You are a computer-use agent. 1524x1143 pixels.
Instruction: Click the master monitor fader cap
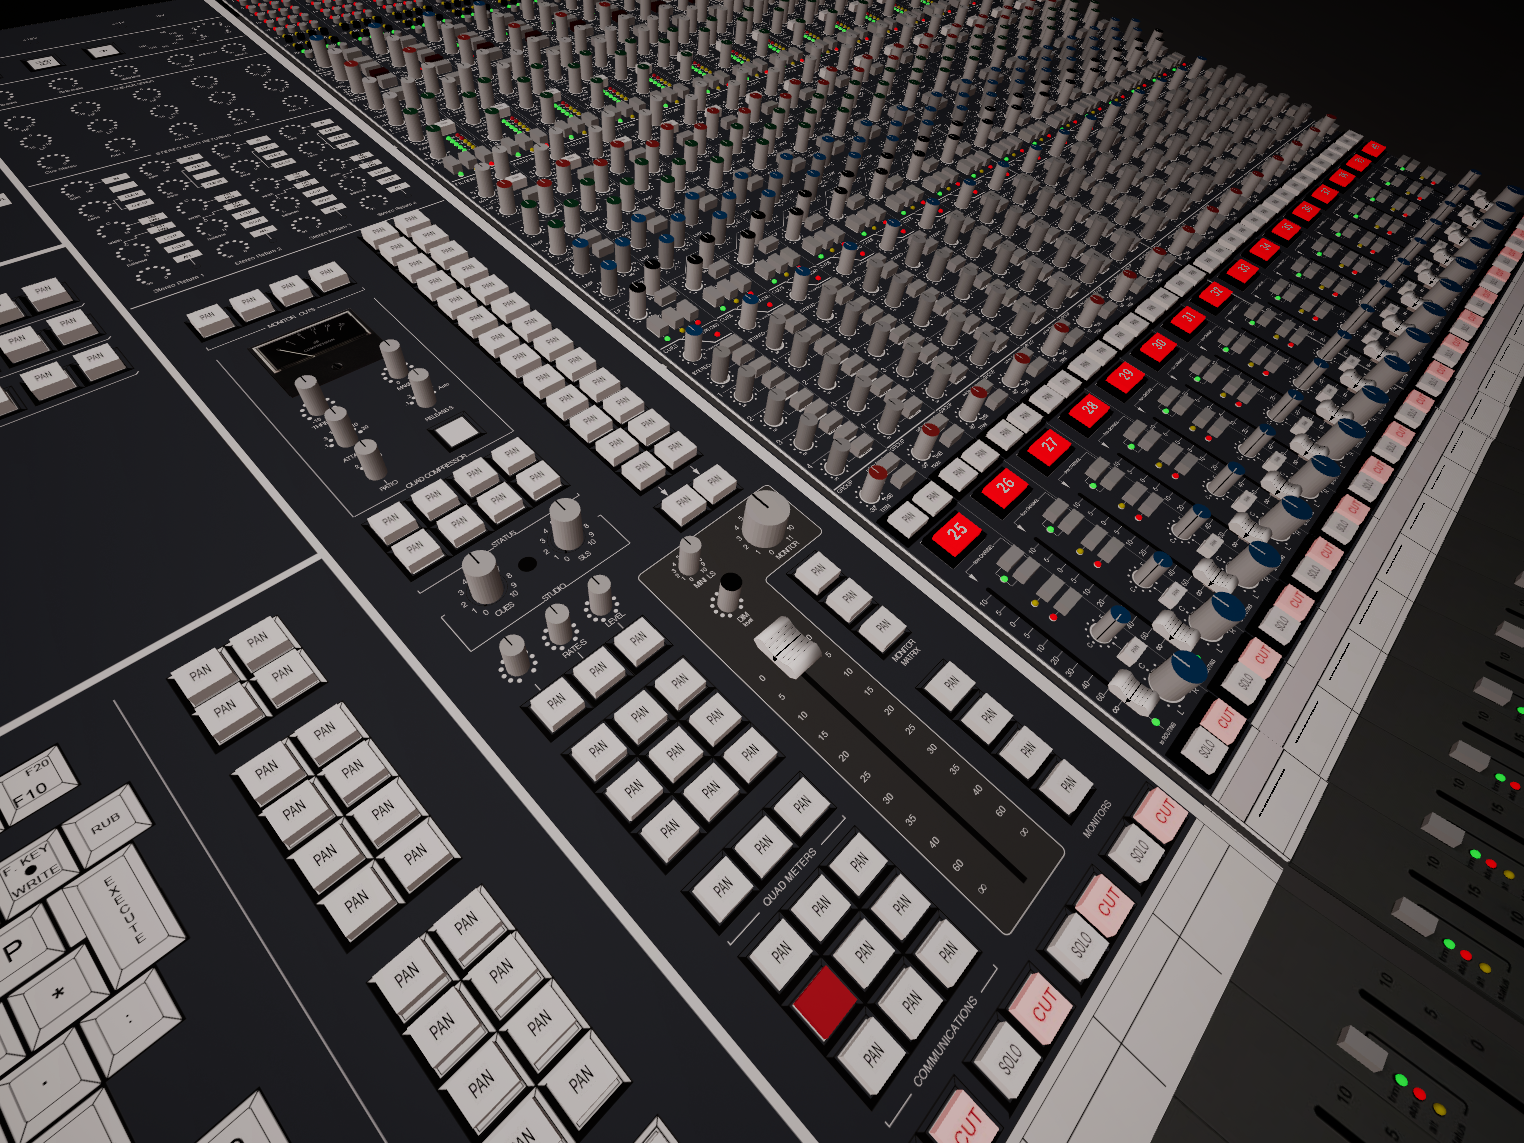point(785,645)
